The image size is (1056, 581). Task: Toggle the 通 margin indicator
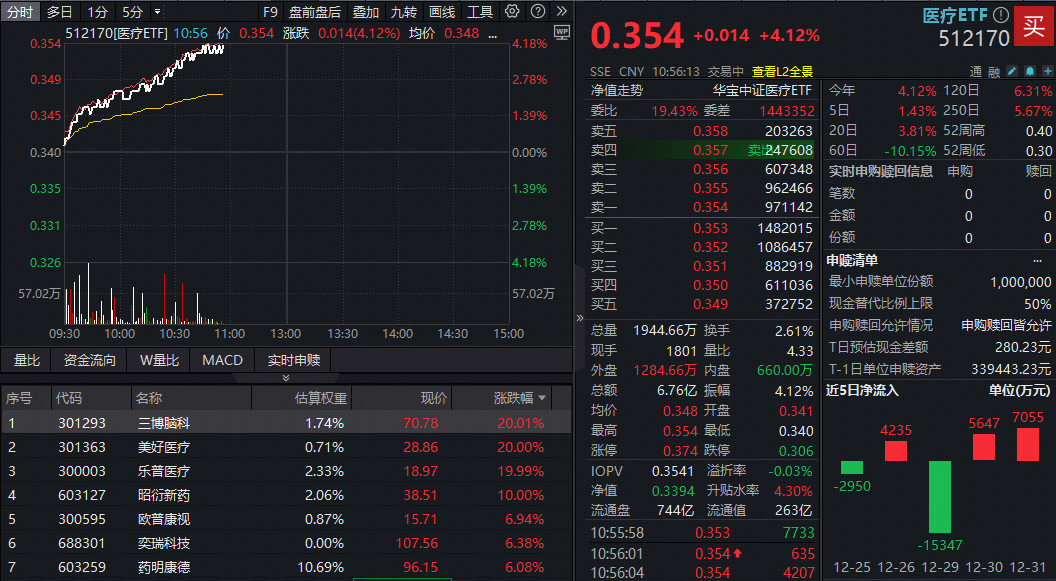click(976, 70)
